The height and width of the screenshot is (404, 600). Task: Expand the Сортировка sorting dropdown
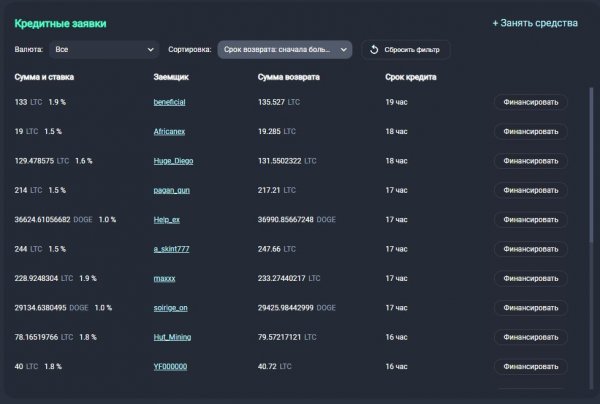[x=286, y=49]
